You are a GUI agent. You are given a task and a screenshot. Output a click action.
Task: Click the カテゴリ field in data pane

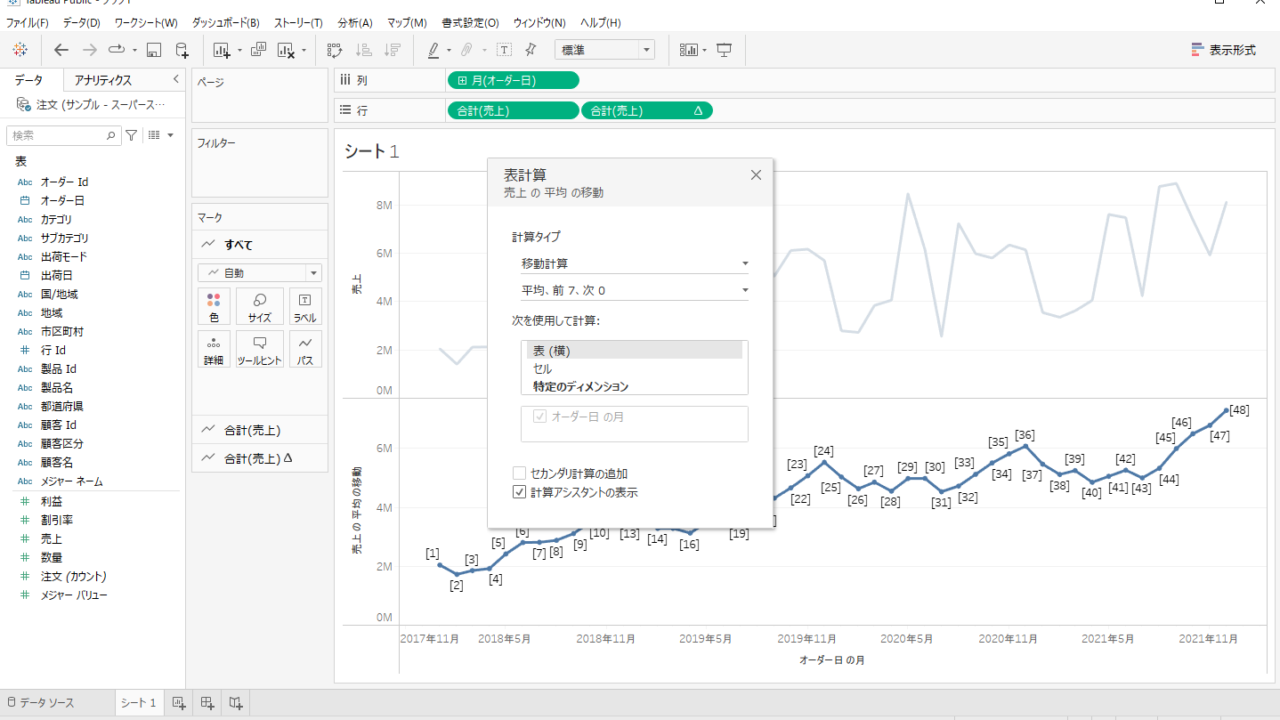tap(56, 219)
